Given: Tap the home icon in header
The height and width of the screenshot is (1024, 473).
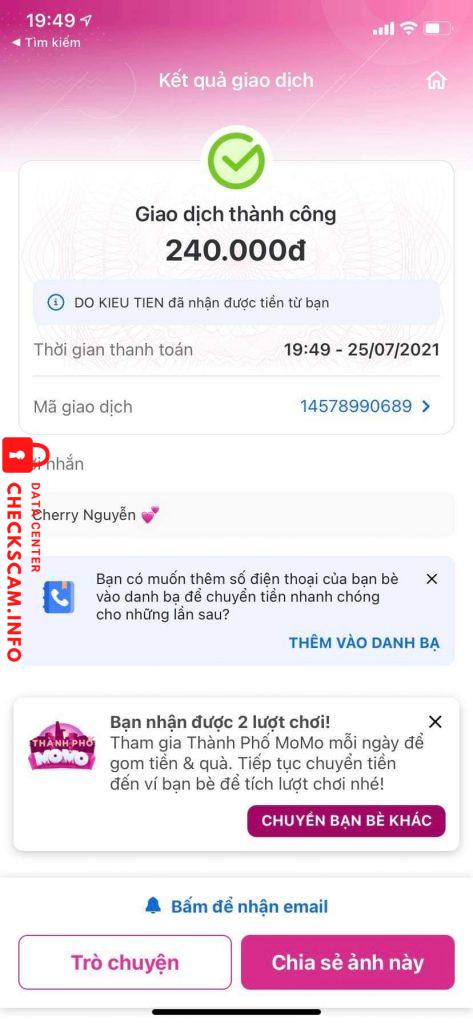Looking at the screenshot, I should [436, 80].
